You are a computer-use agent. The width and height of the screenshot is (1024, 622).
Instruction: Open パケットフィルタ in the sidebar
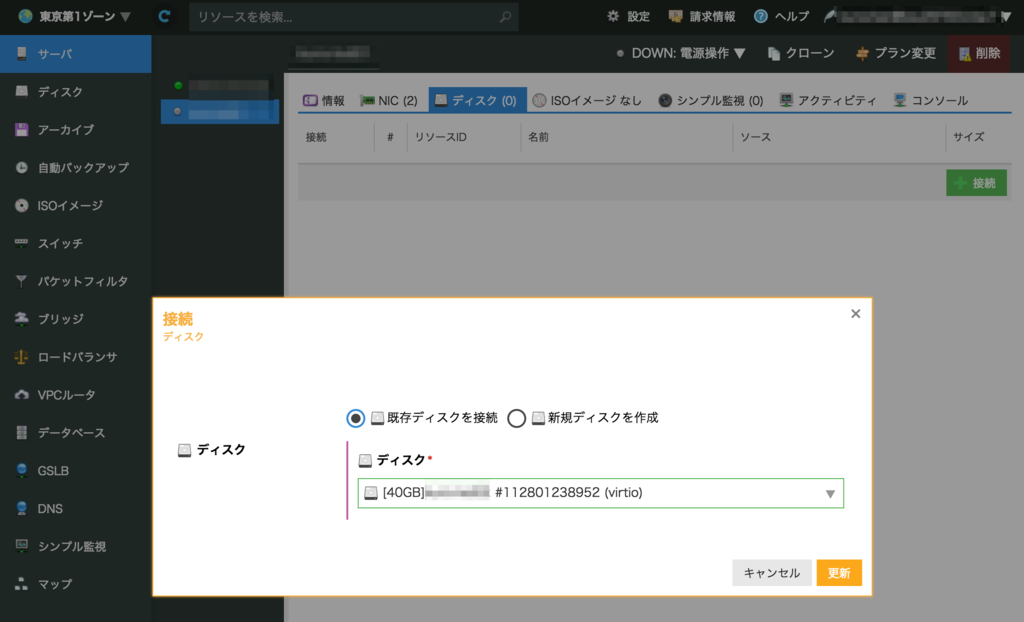[x=76, y=281]
